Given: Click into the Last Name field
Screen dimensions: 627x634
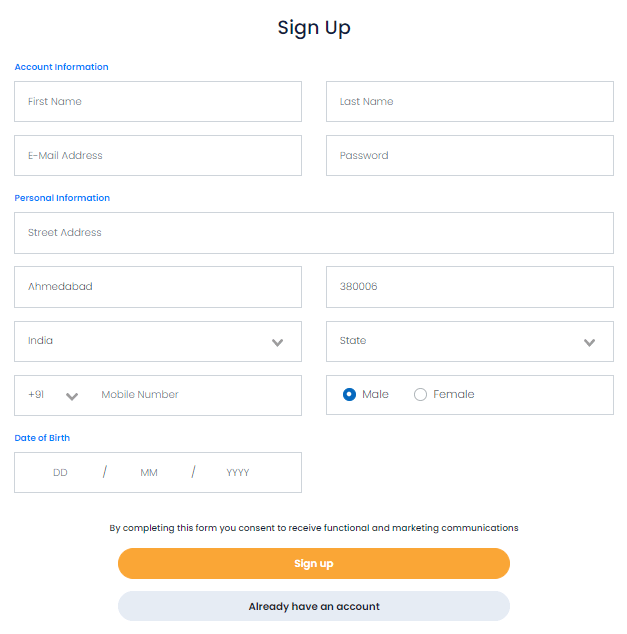Looking at the screenshot, I should [469, 102].
